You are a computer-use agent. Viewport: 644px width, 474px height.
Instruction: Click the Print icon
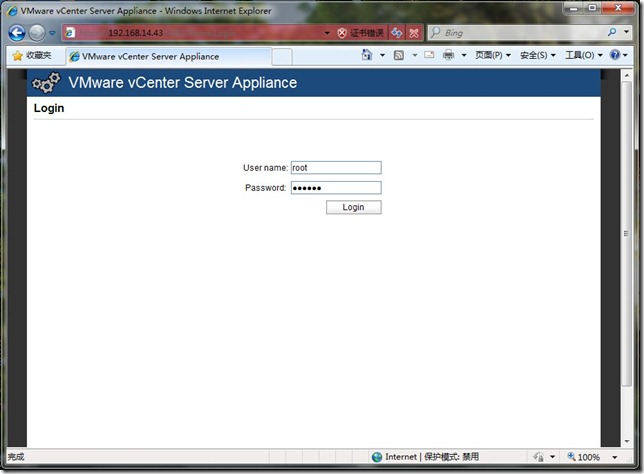tap(448, 55)
